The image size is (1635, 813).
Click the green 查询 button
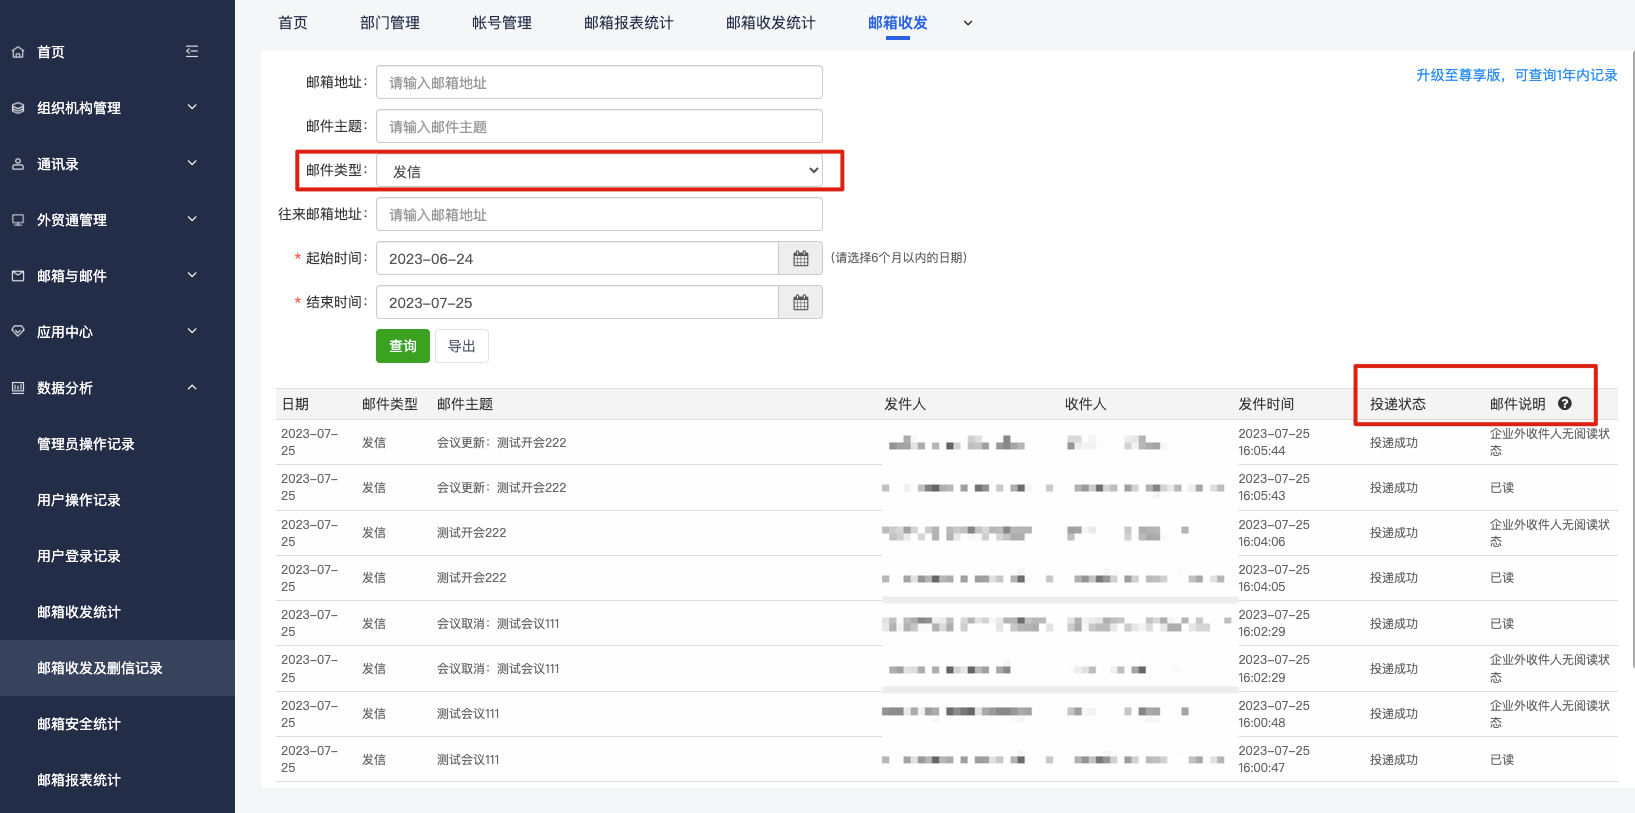click(403, 346)
